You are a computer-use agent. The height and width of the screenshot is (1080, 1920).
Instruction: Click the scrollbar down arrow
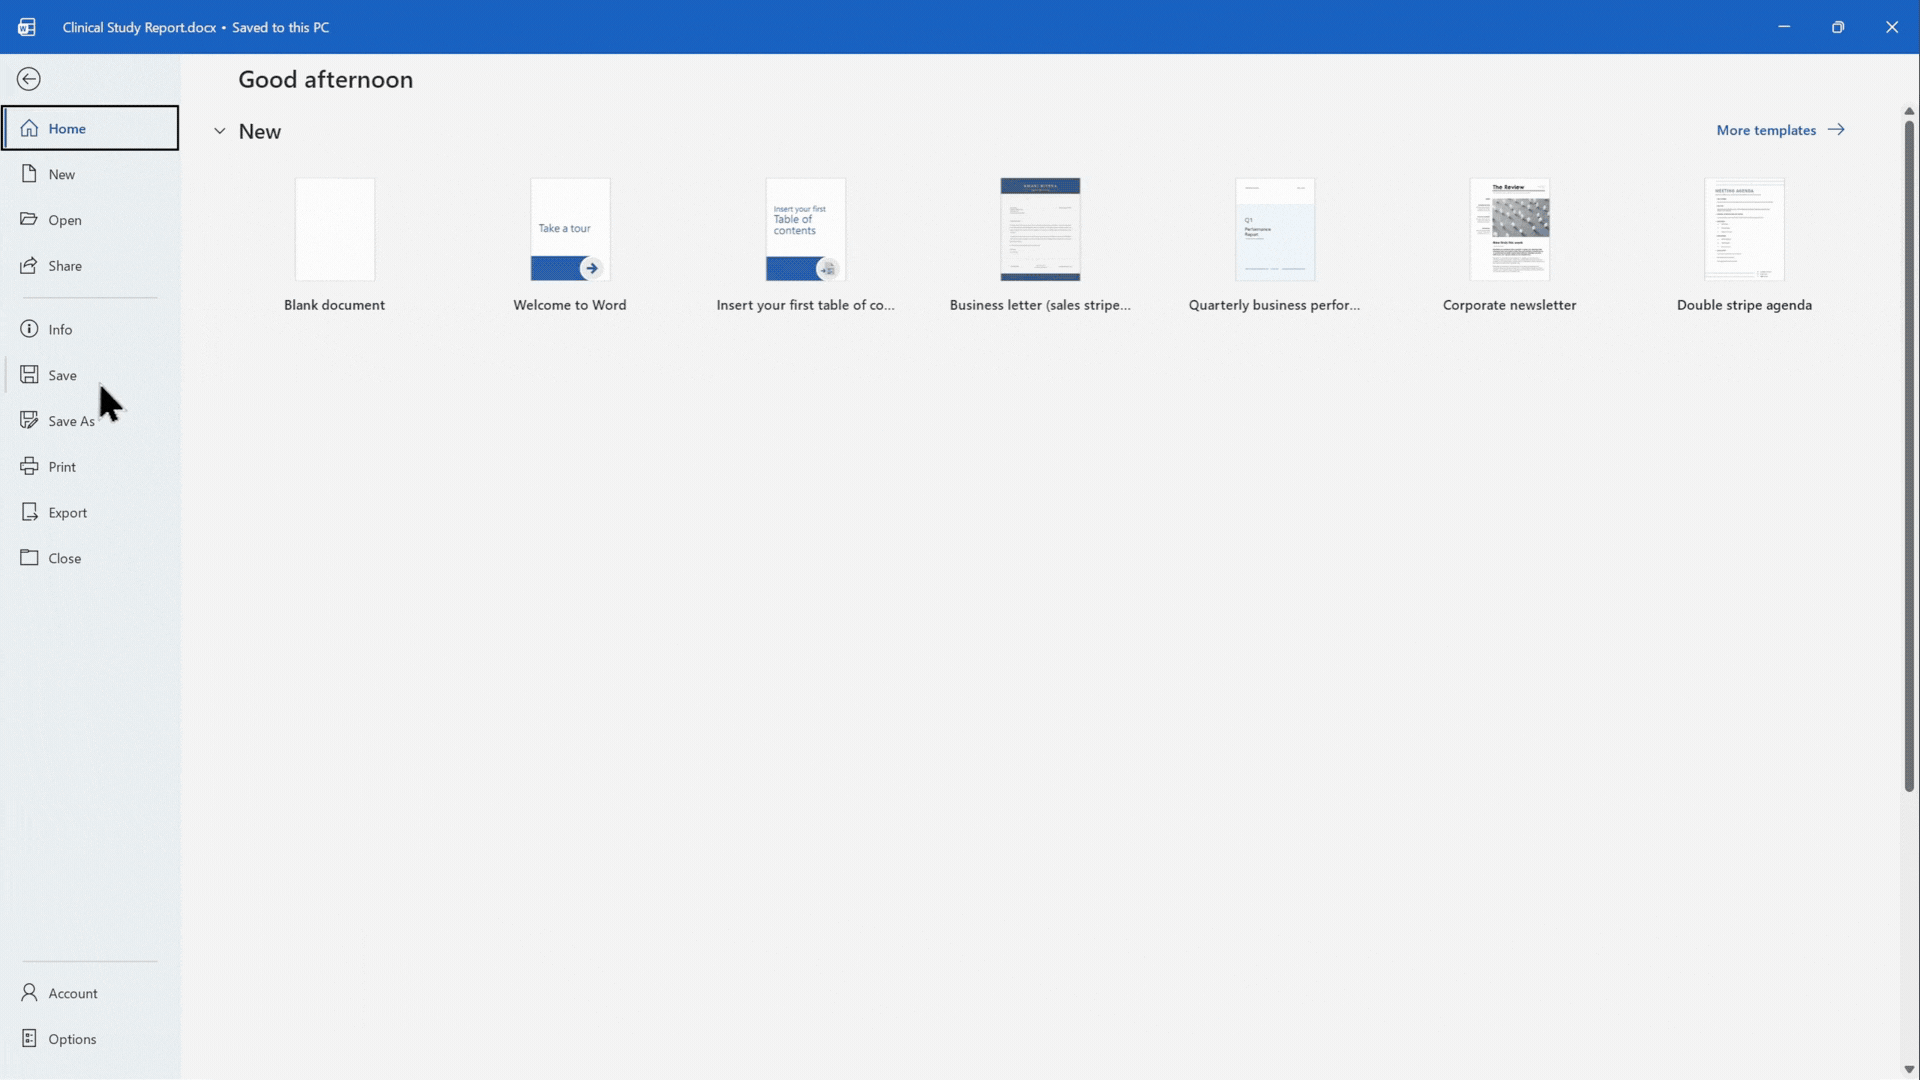click(1909, 1069)
